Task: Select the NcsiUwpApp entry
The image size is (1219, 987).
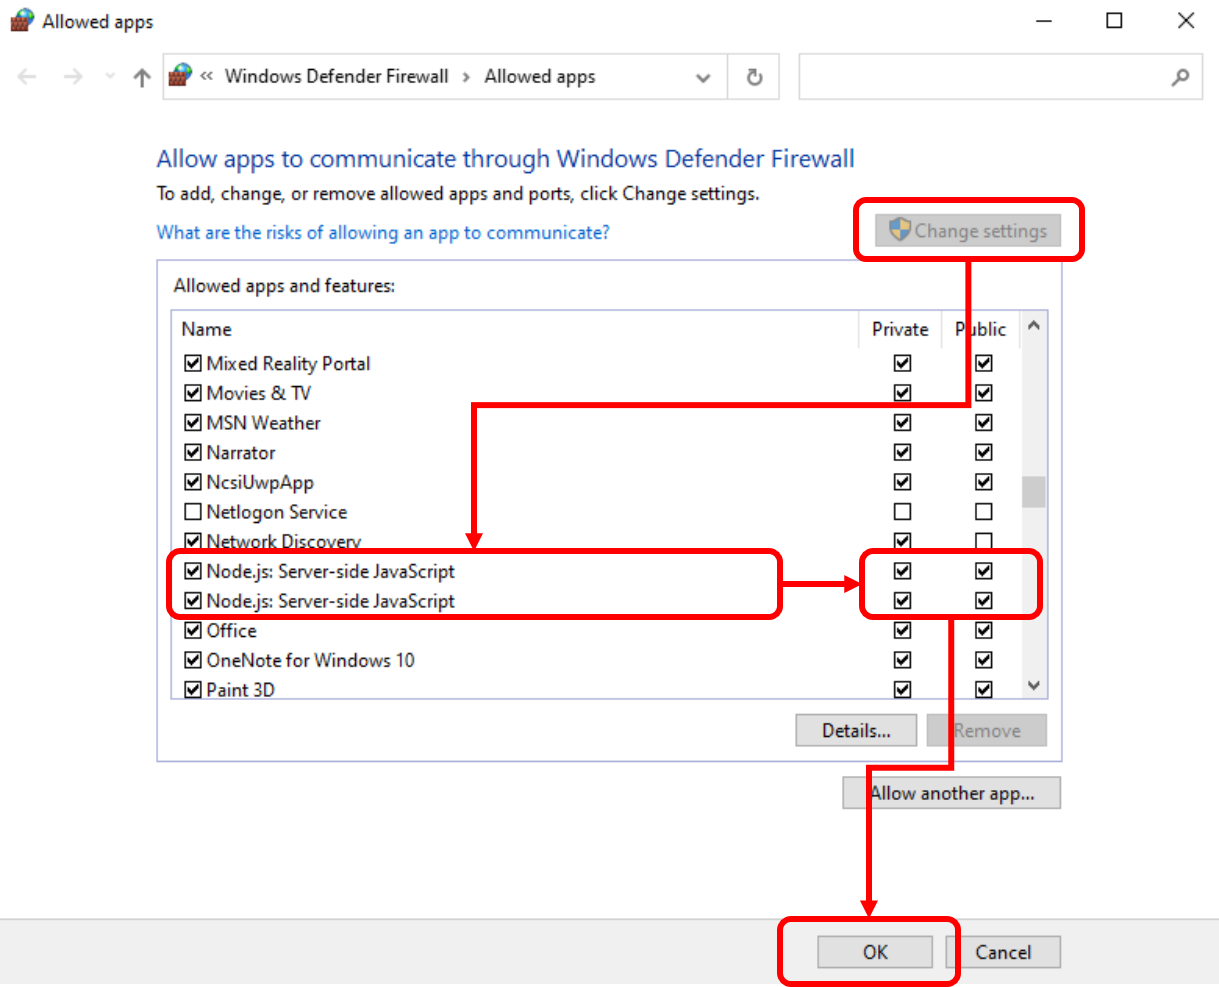Action: 260,482
